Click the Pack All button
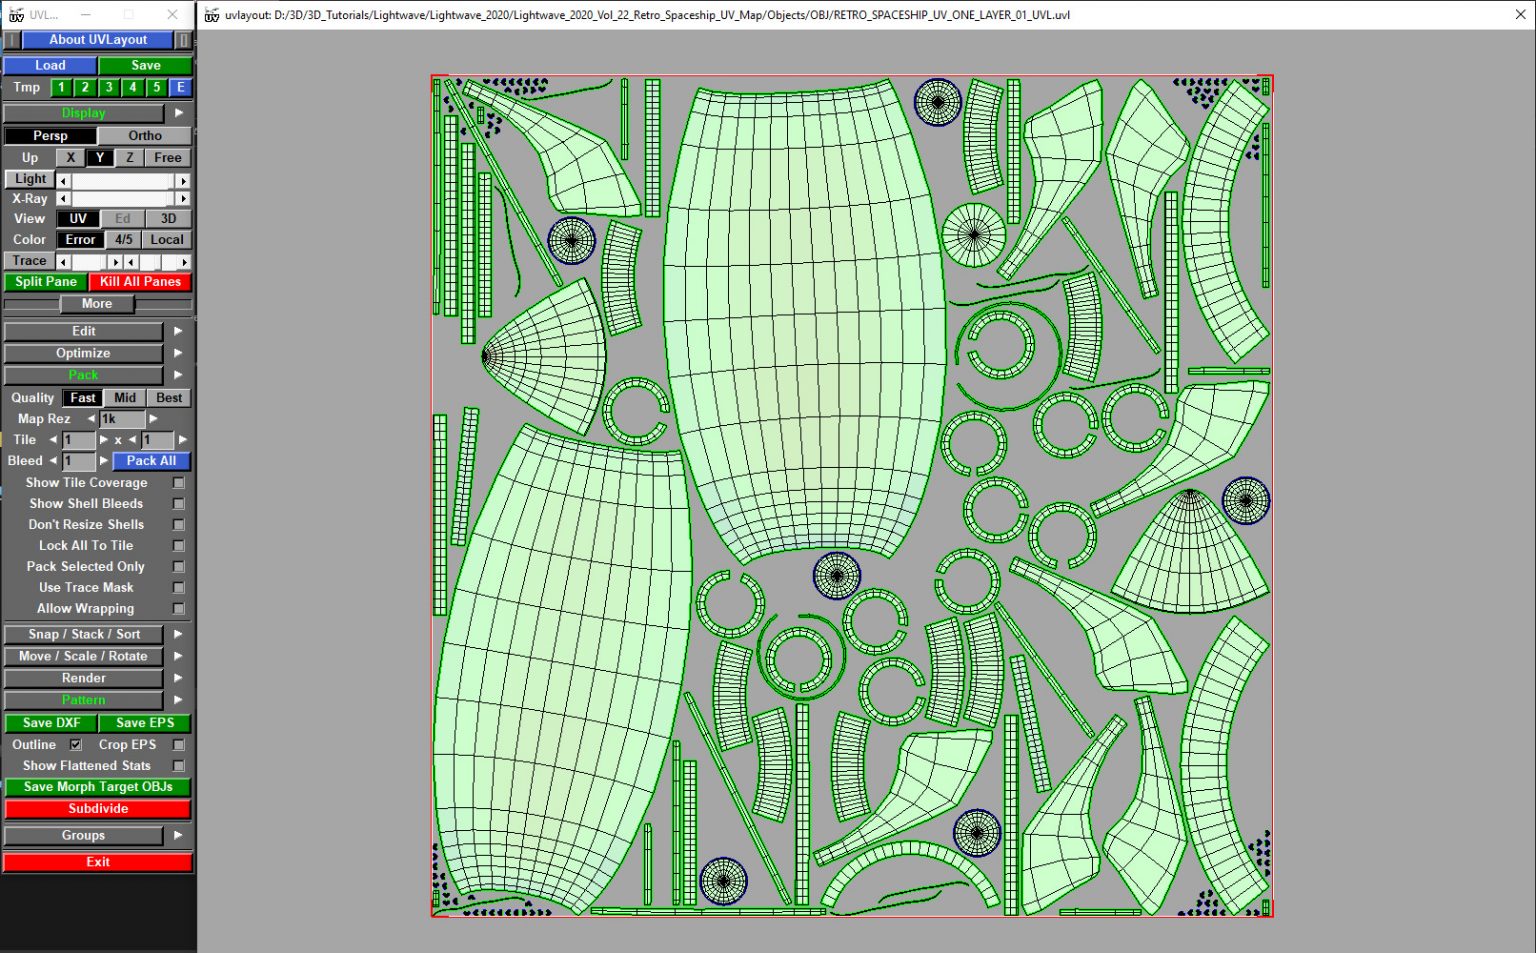The image size is (1536, 953). 151,461
